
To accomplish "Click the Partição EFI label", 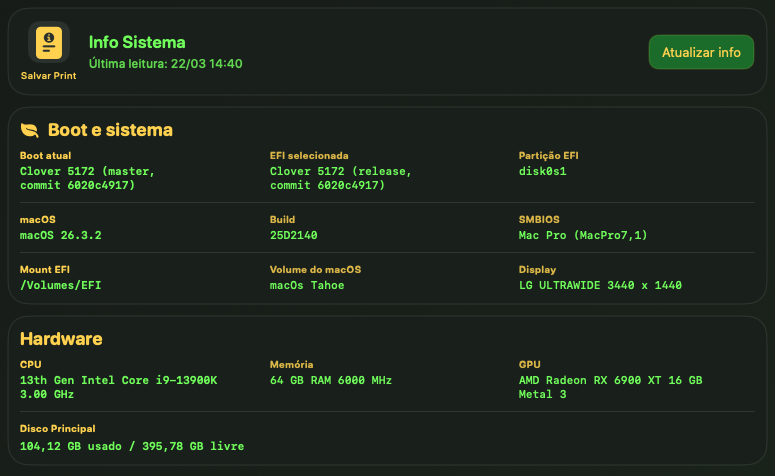I will (548, 156).
